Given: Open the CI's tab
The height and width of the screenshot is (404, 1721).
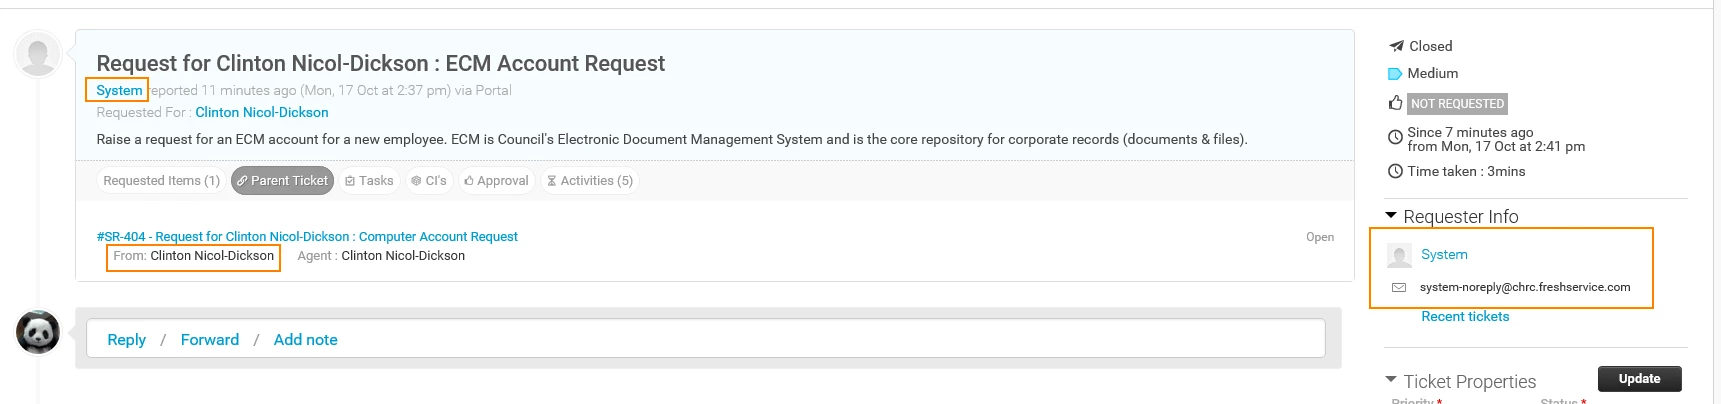Looking at the screenshot, I should [429, 181].
